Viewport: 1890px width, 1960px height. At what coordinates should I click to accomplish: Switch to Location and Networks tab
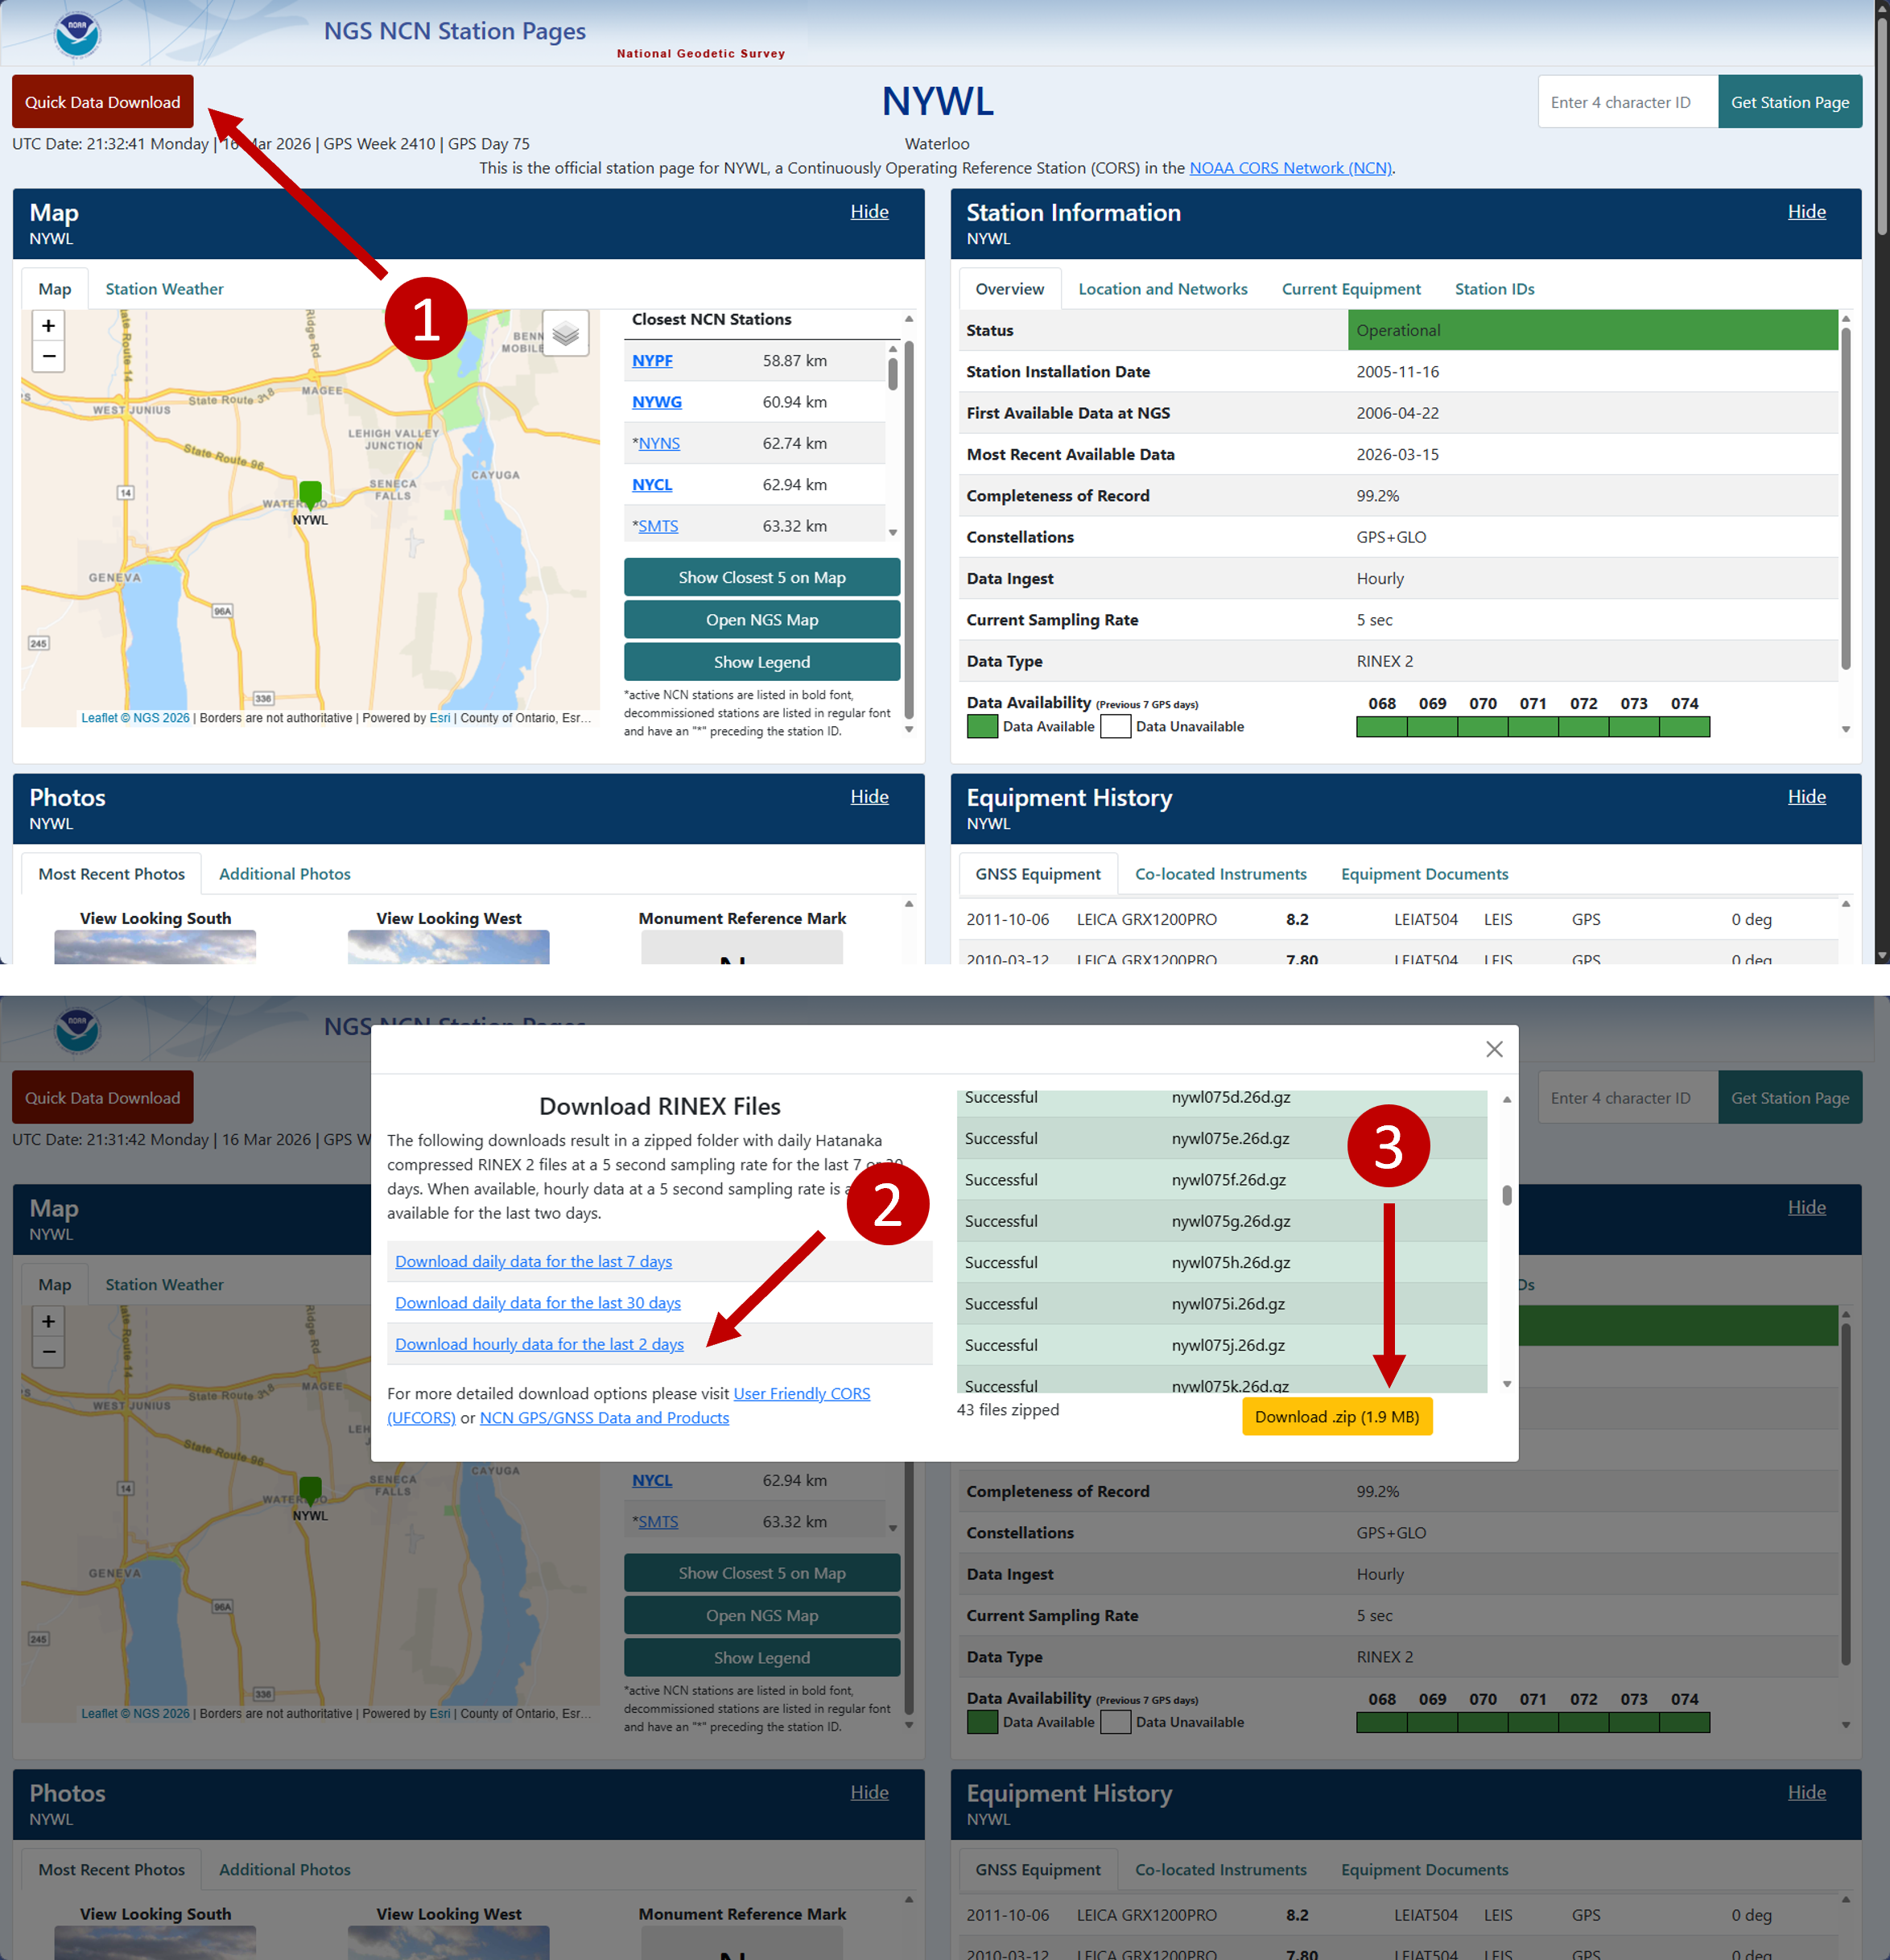tap(1162, 289)
